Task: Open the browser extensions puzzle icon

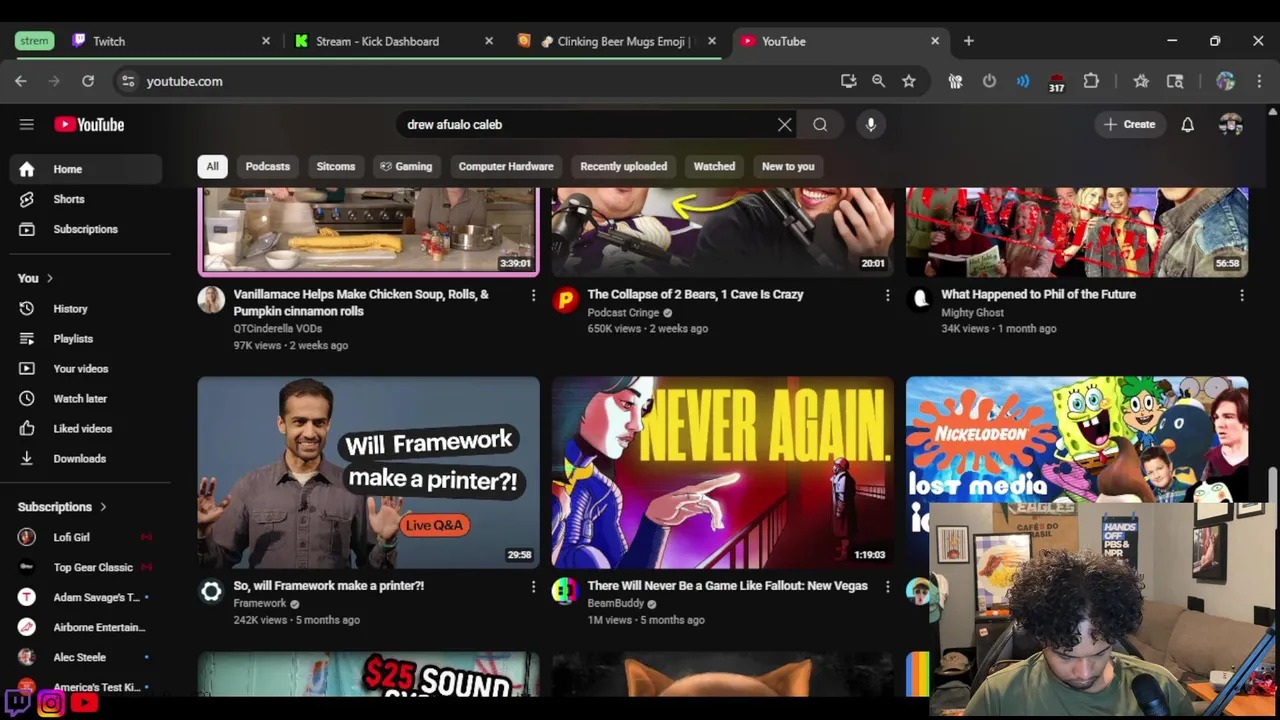Action: tap(1091, 81)
